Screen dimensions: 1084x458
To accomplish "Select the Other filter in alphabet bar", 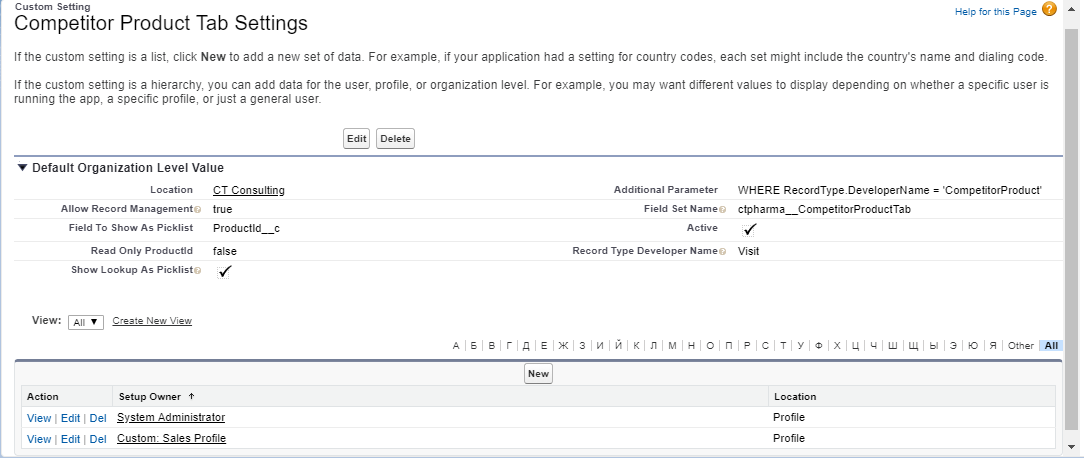I will coord(1020,346).
